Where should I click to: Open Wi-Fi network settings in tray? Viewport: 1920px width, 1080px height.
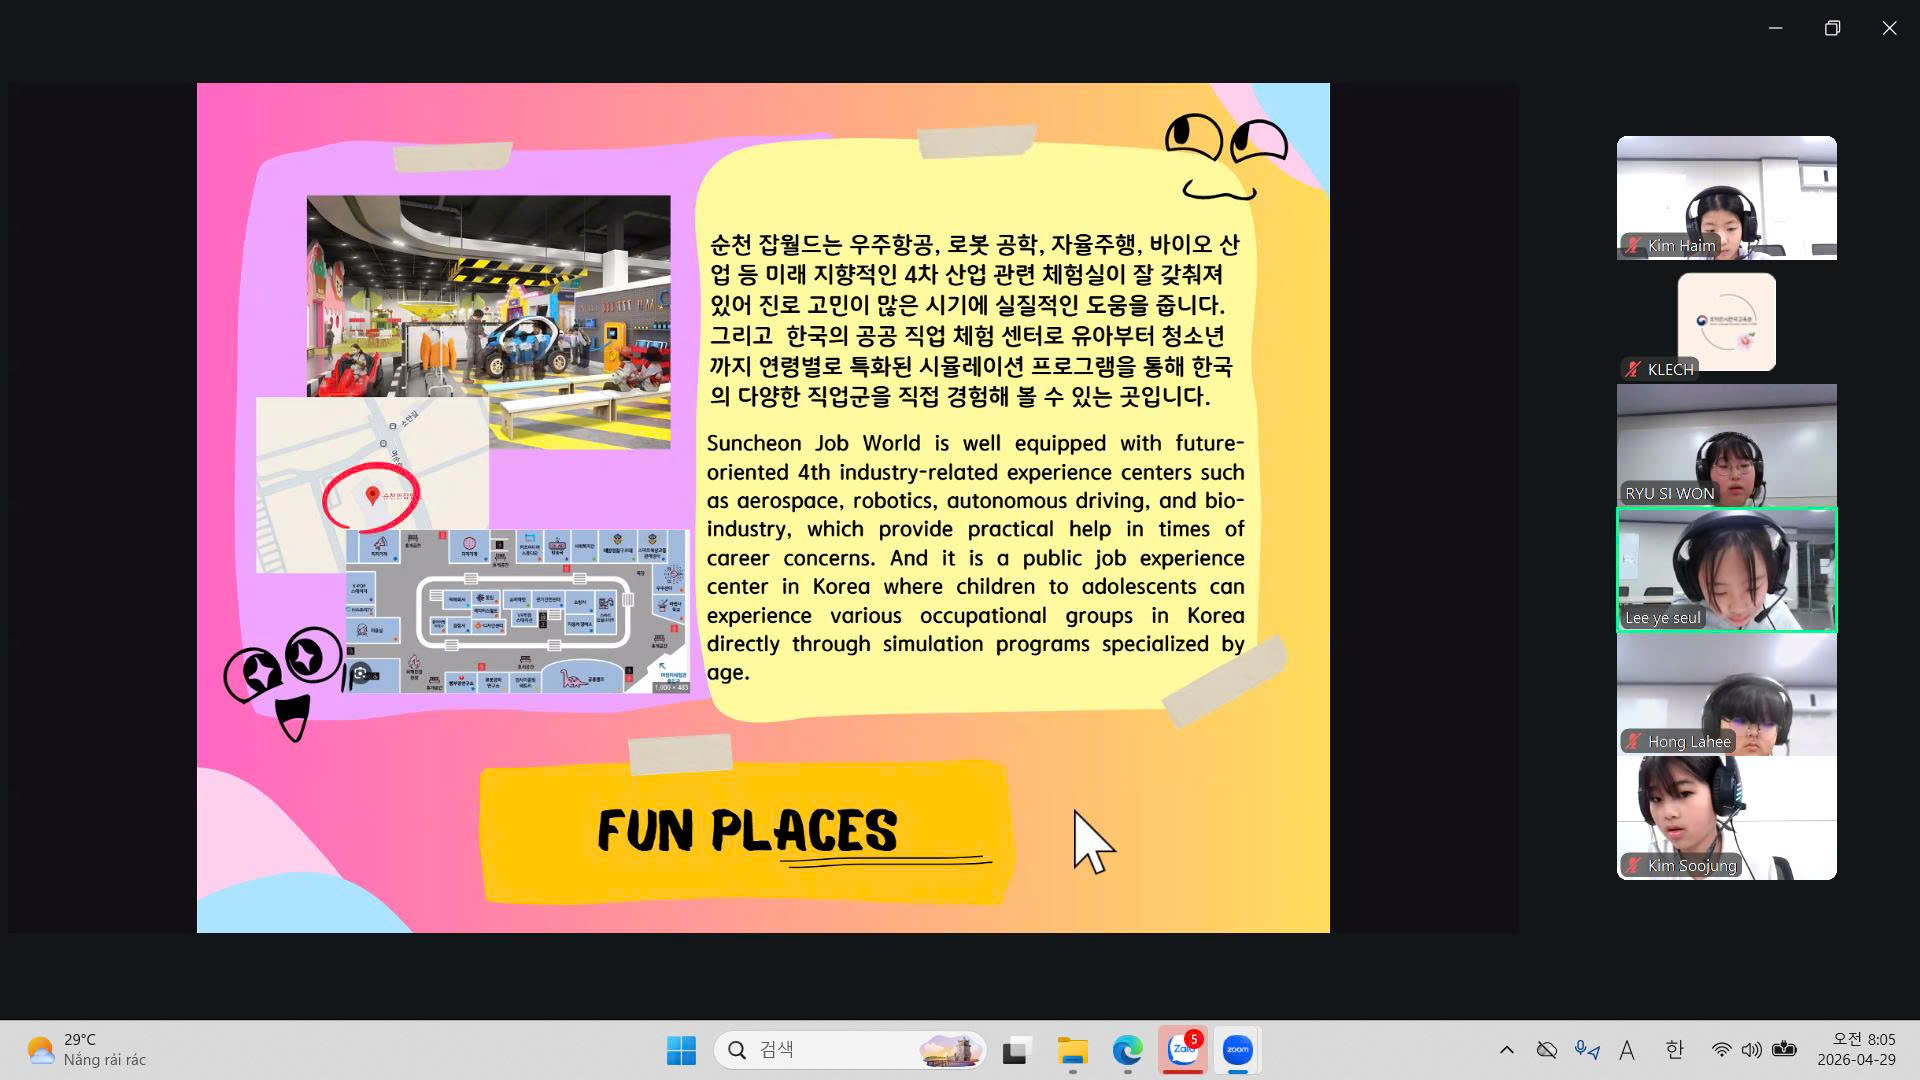click(1721, 1050)
